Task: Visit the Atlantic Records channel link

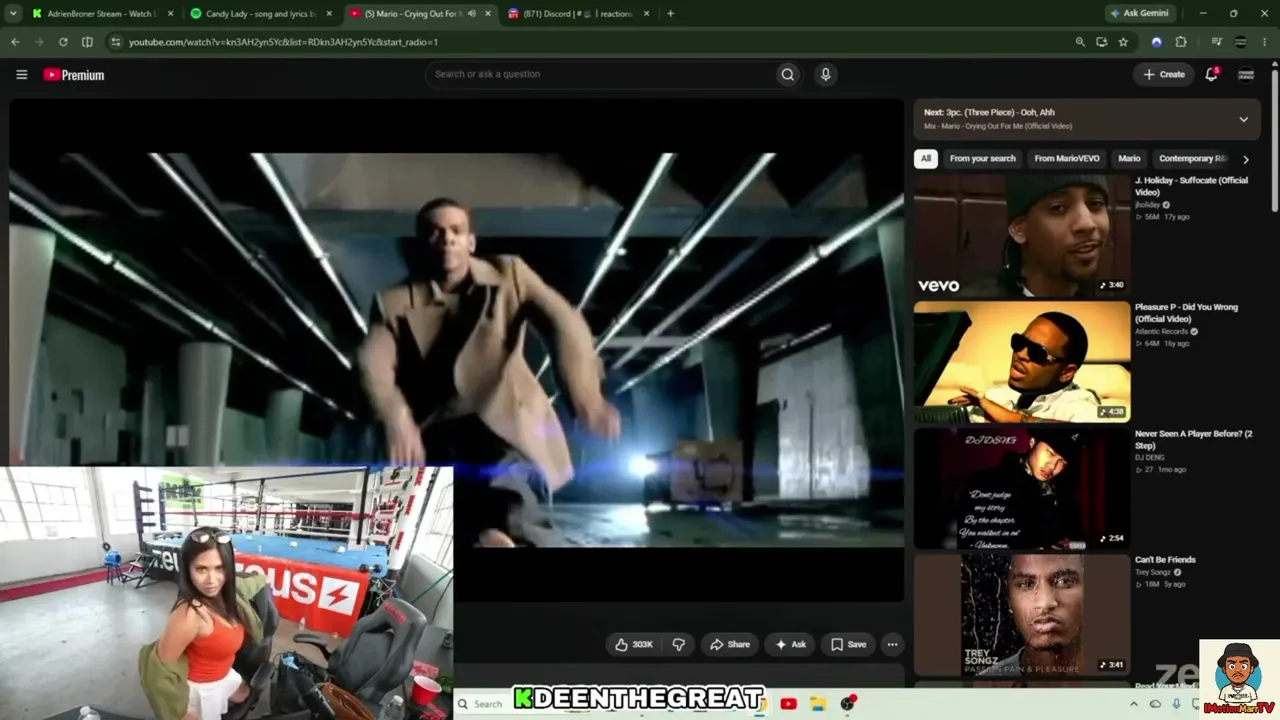Action: [x=1162, y=331]
